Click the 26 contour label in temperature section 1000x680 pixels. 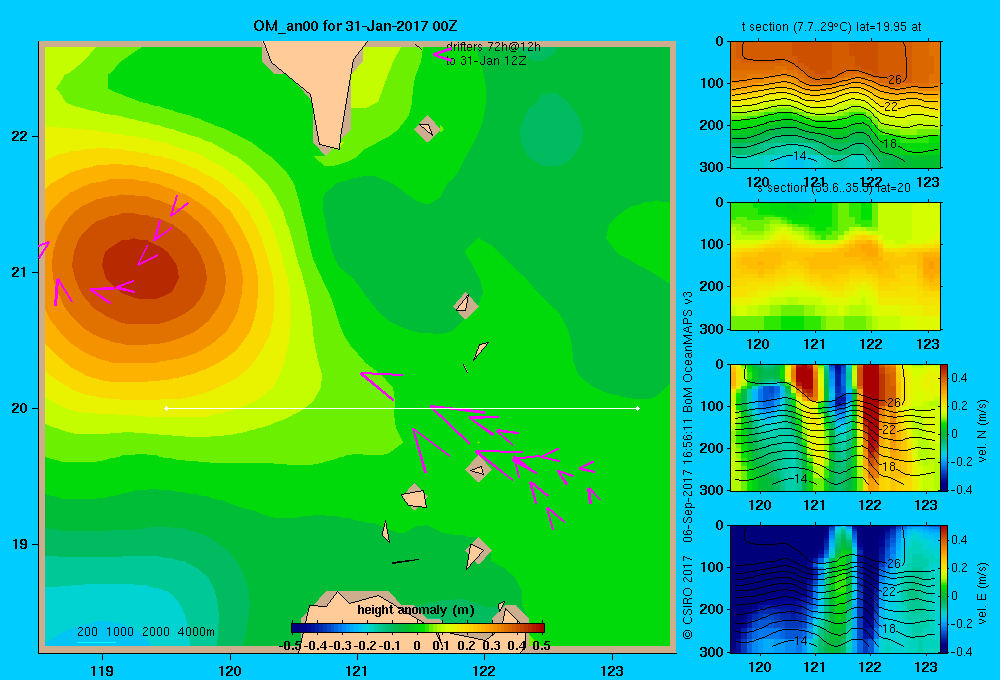click(895, 80)
